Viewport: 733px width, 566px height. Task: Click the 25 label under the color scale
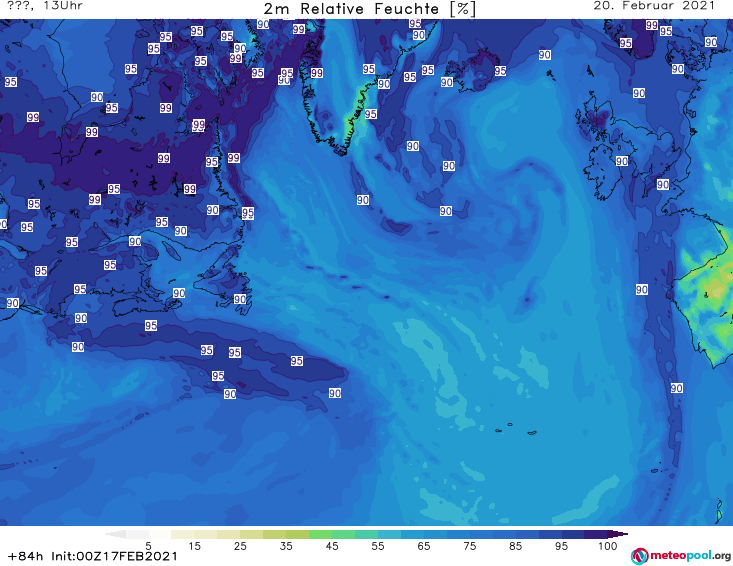pyautogui.click(x=240, y=546)
